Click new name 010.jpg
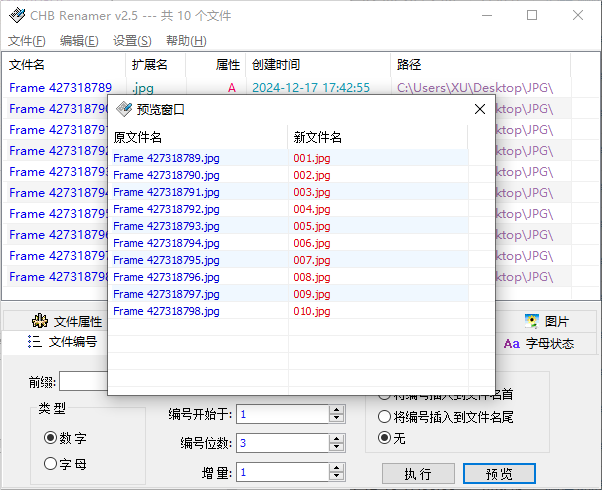The height and width of the screenshot is (490, 602). (312, 311)
